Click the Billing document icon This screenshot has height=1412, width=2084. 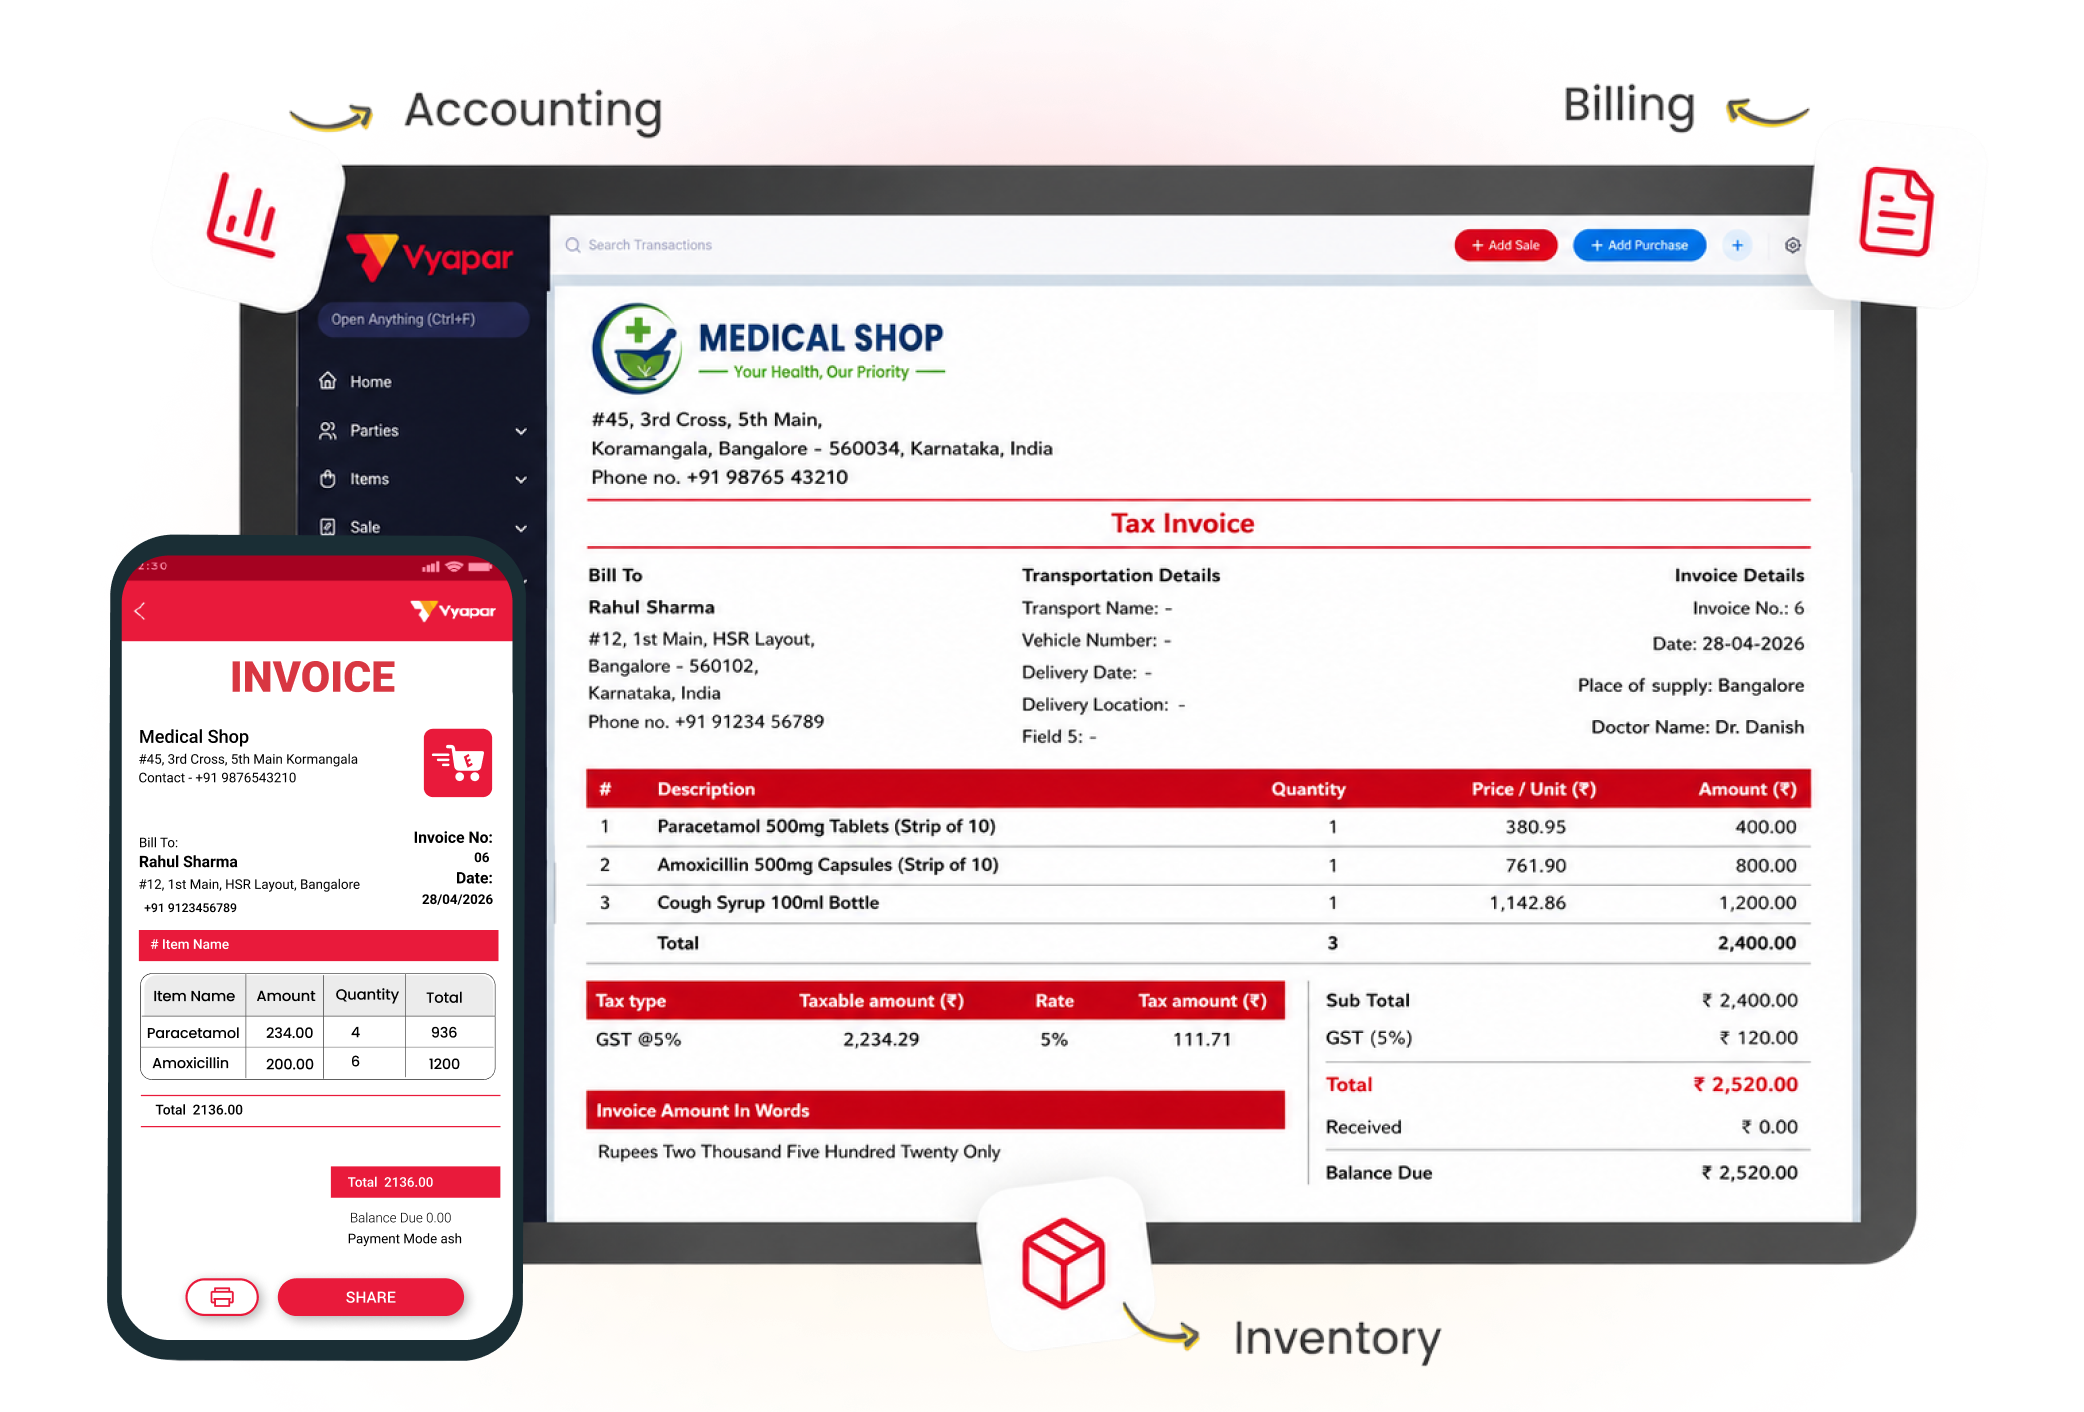click(x=1896, y=211)
